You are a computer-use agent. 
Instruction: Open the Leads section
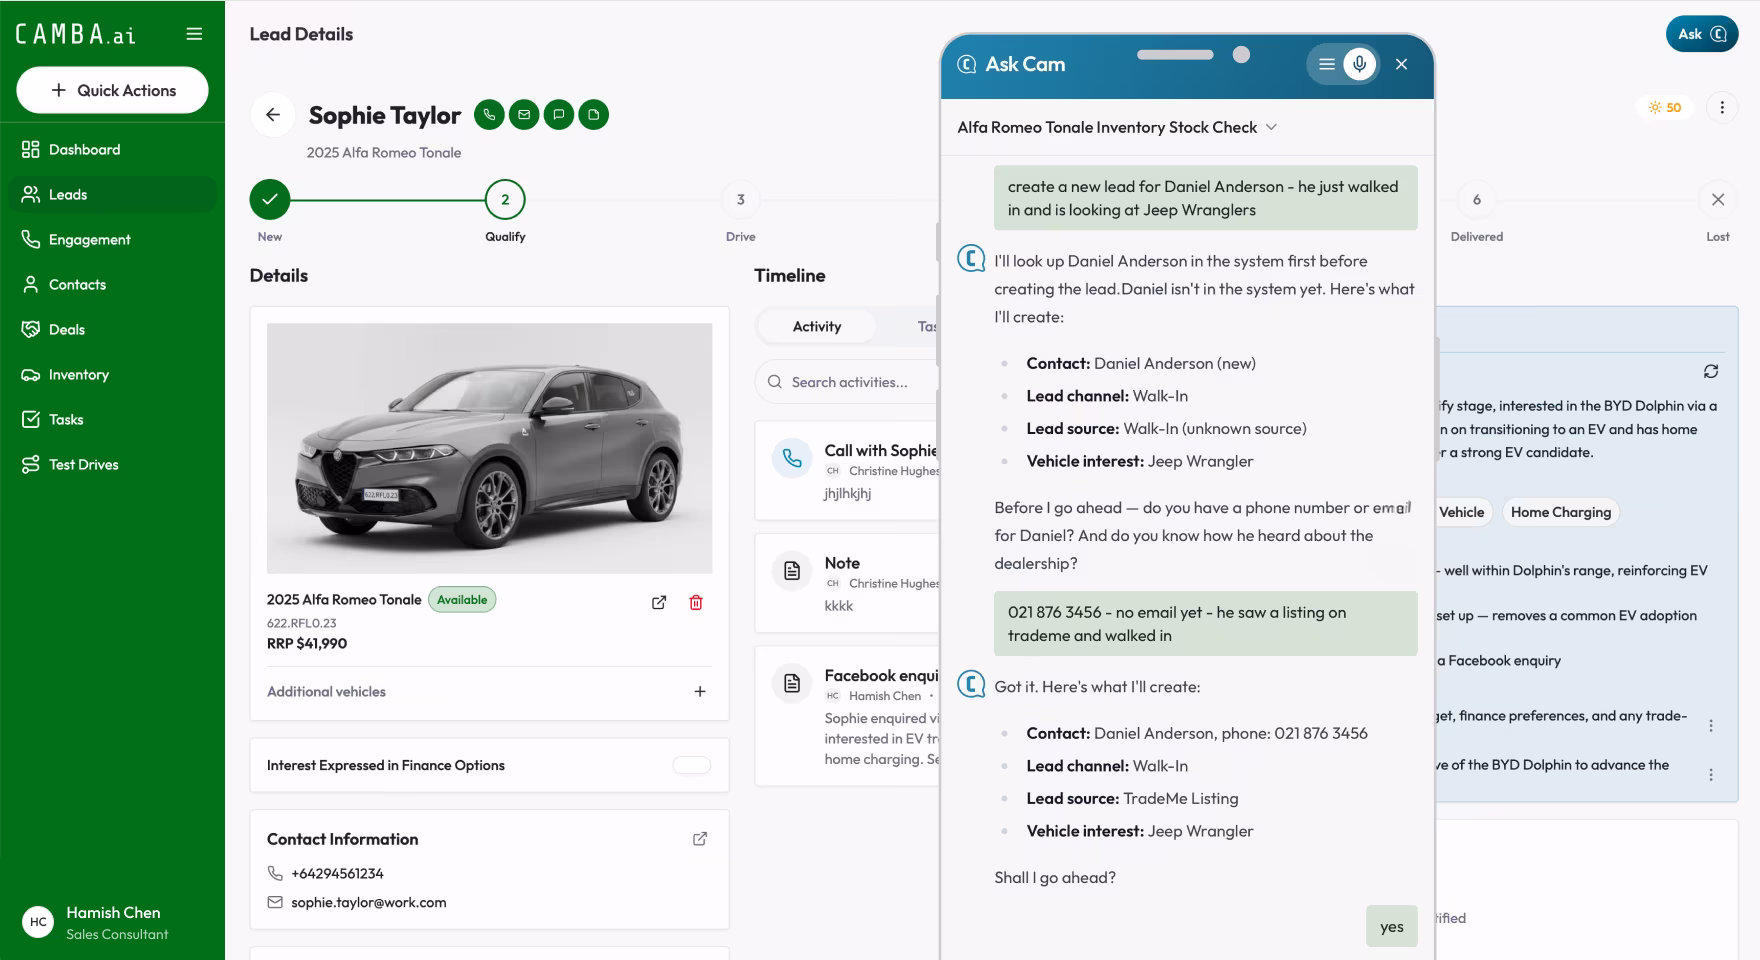(112, 195)
